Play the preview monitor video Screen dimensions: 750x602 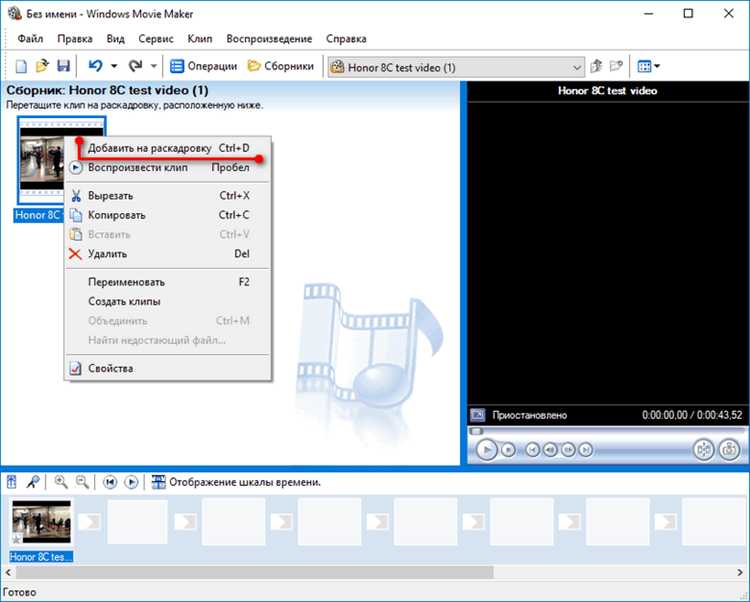[487, 449]
